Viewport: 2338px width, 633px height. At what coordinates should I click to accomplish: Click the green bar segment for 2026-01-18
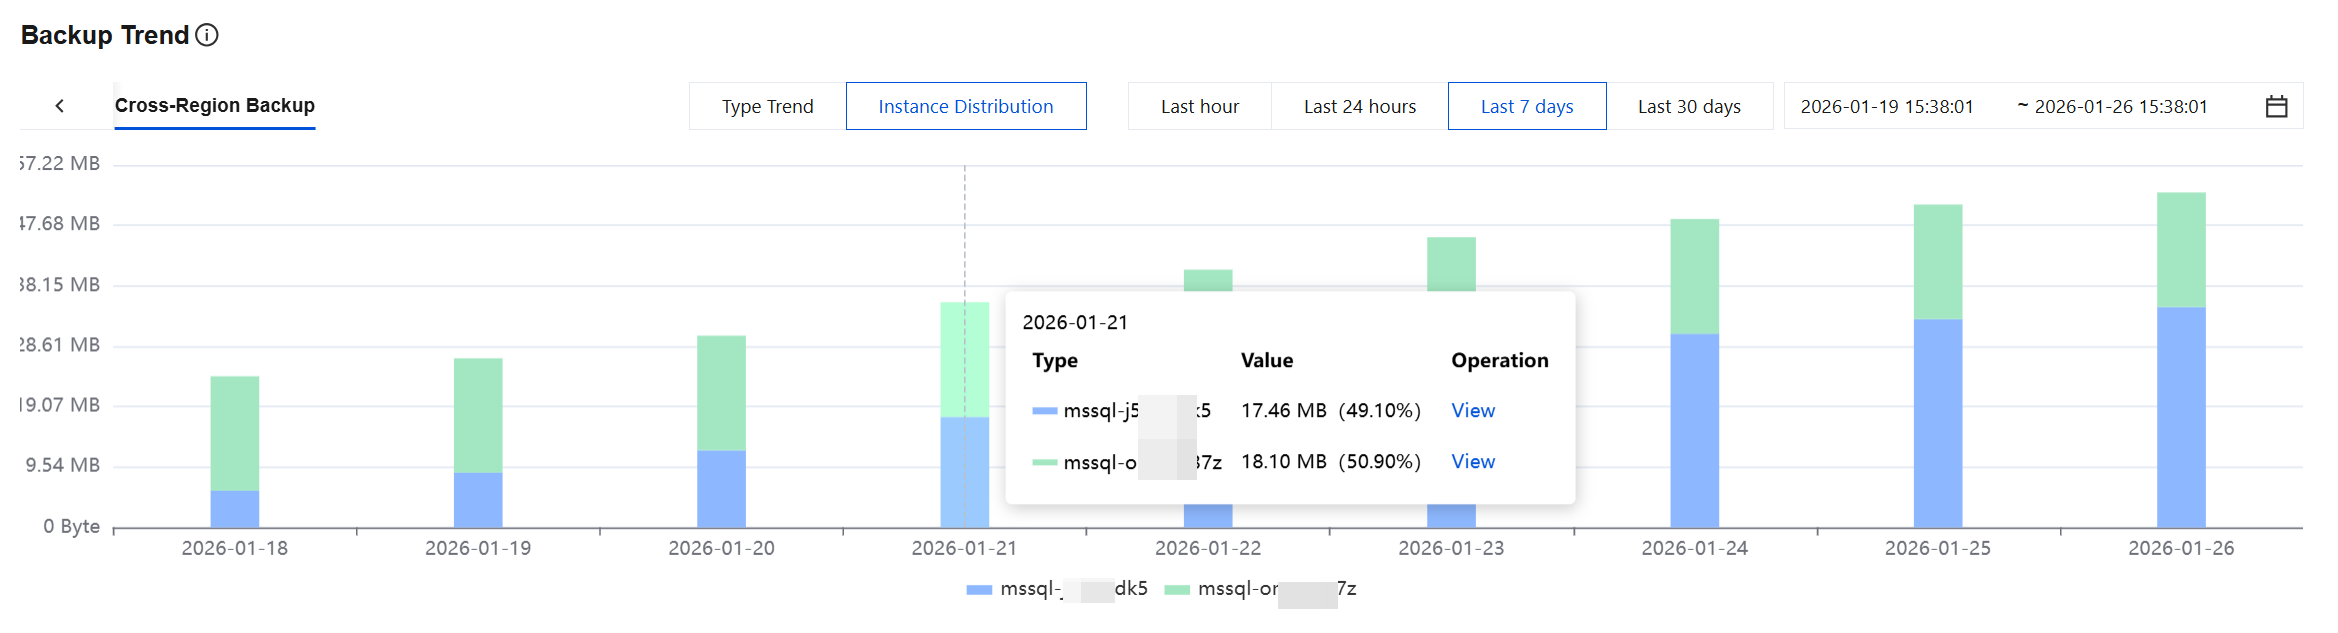point(235,433)
